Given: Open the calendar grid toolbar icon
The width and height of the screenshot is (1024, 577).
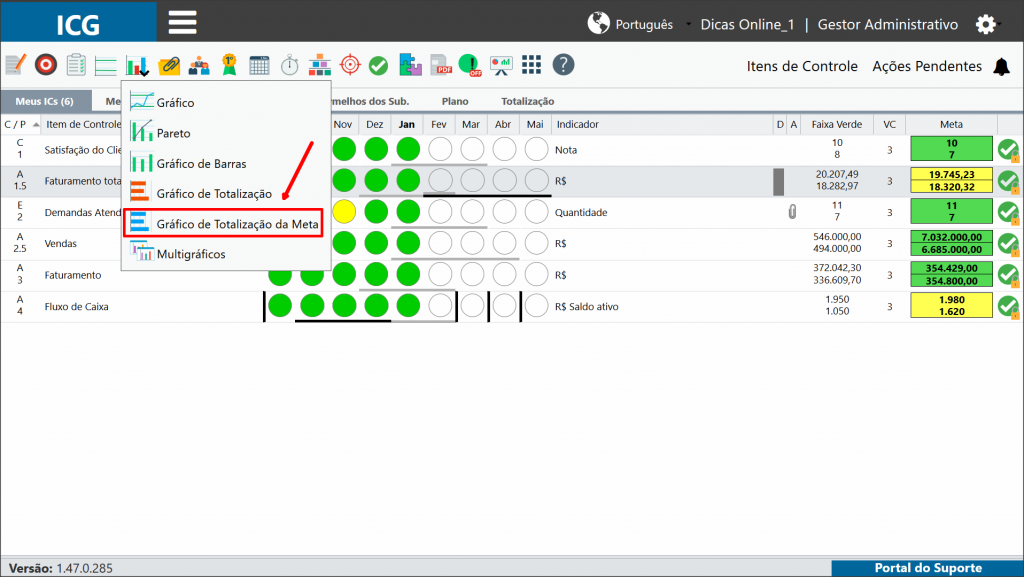Looking at the screenshot, I should point(259,65).
